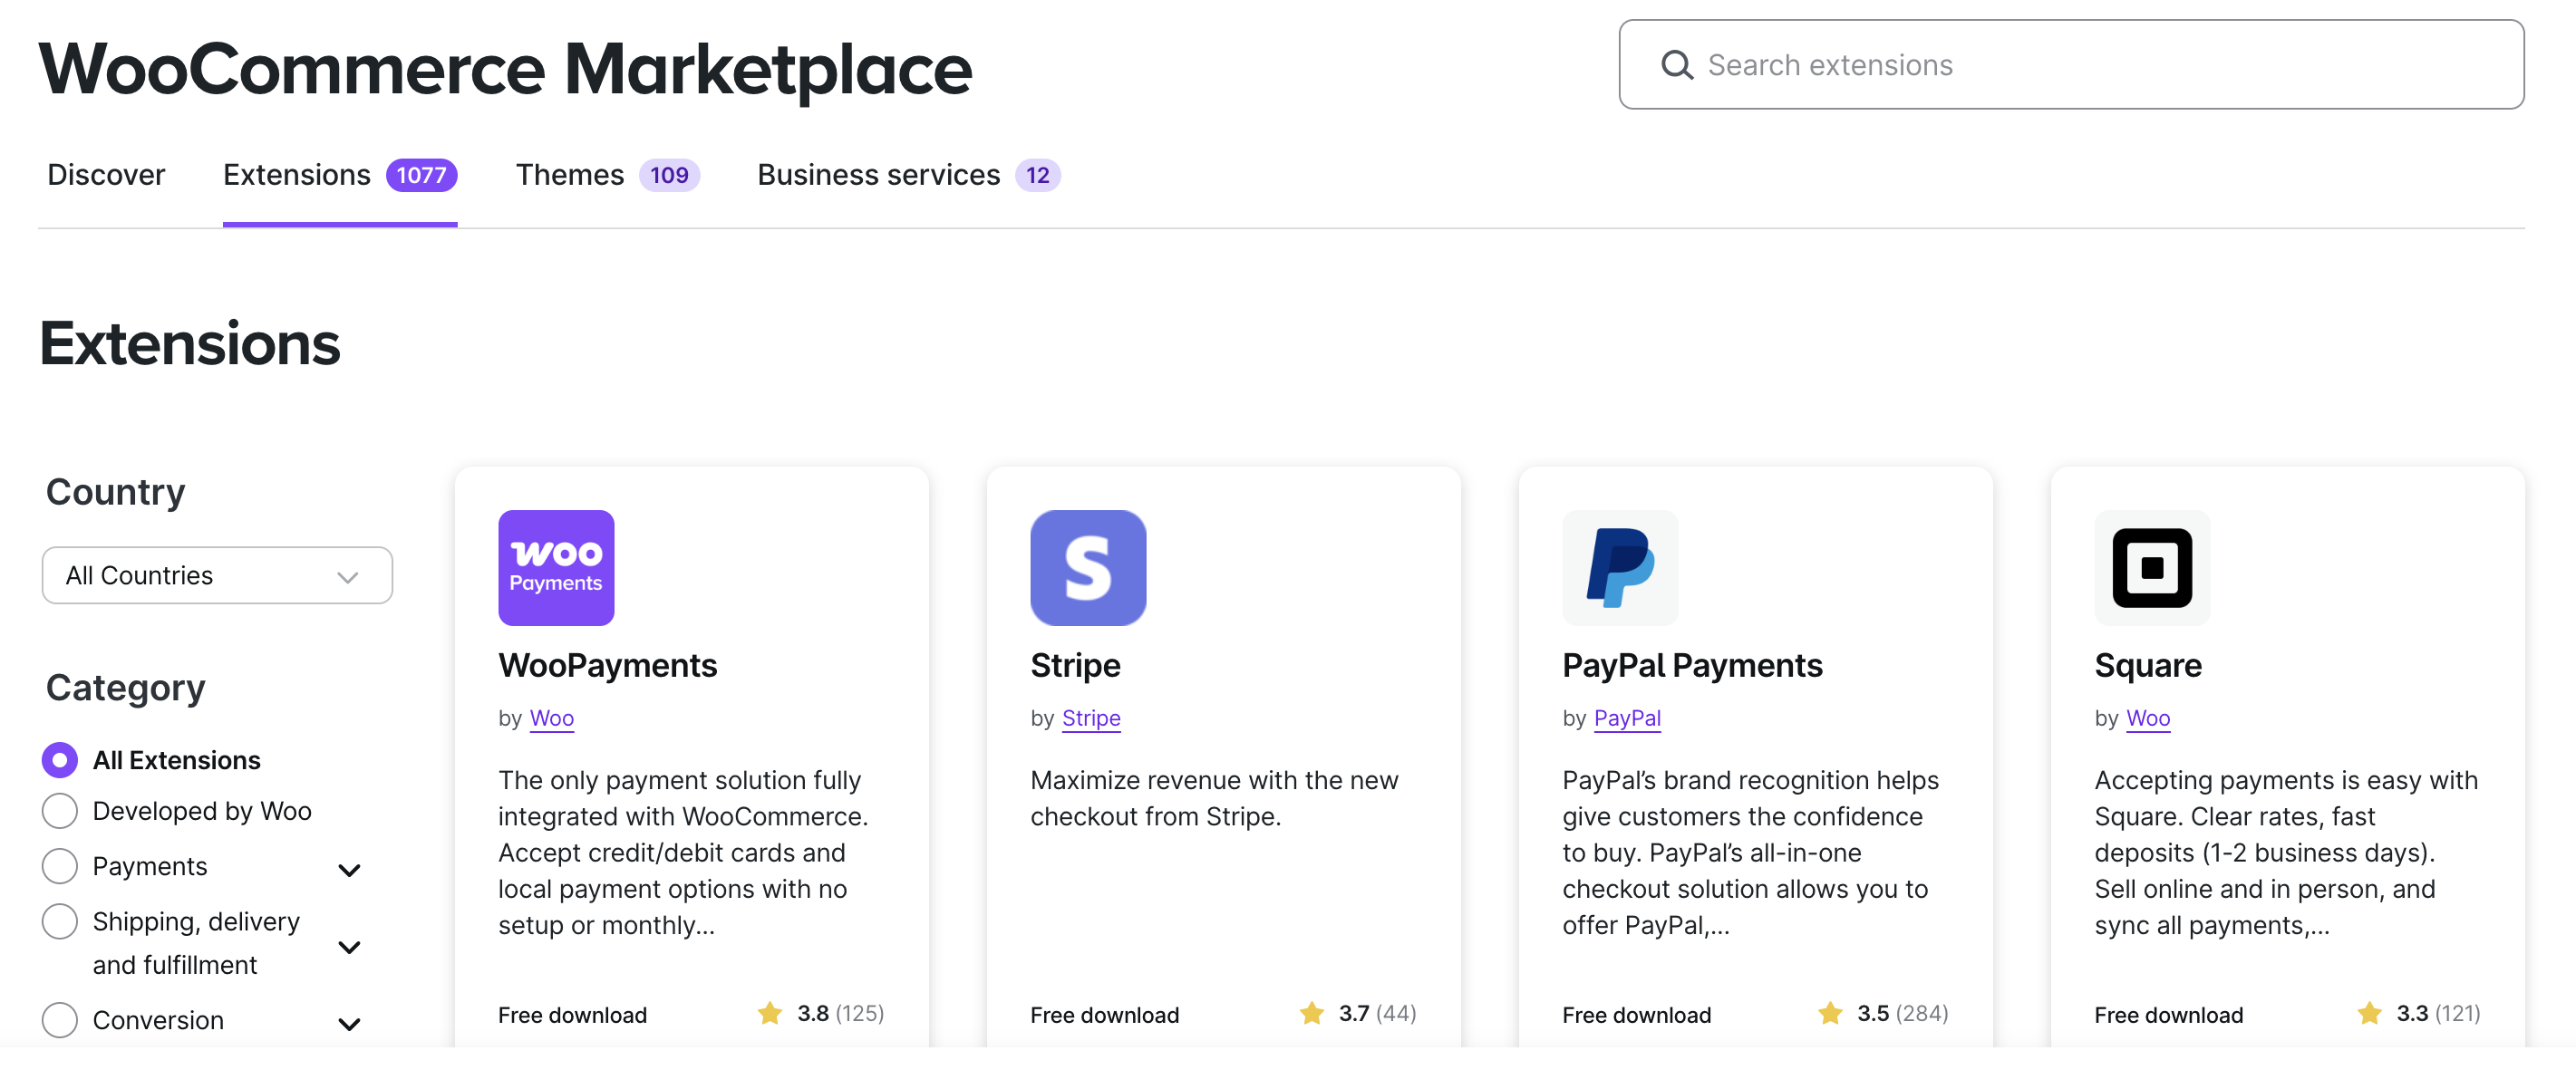Select Shipping, delivery and fulfillment radio
The image size is (2576, 1089).
pos(60,921)
